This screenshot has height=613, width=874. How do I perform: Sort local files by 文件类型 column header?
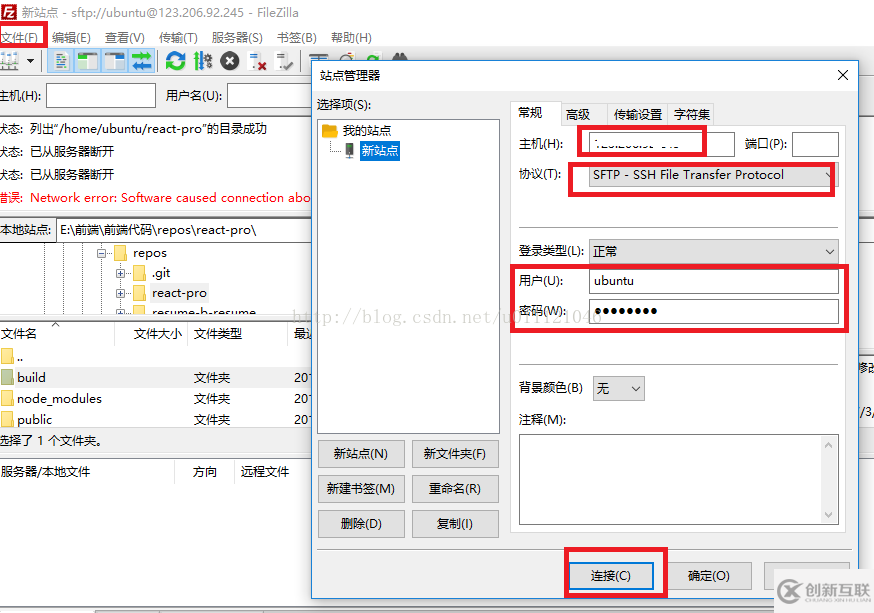(238, 334)
